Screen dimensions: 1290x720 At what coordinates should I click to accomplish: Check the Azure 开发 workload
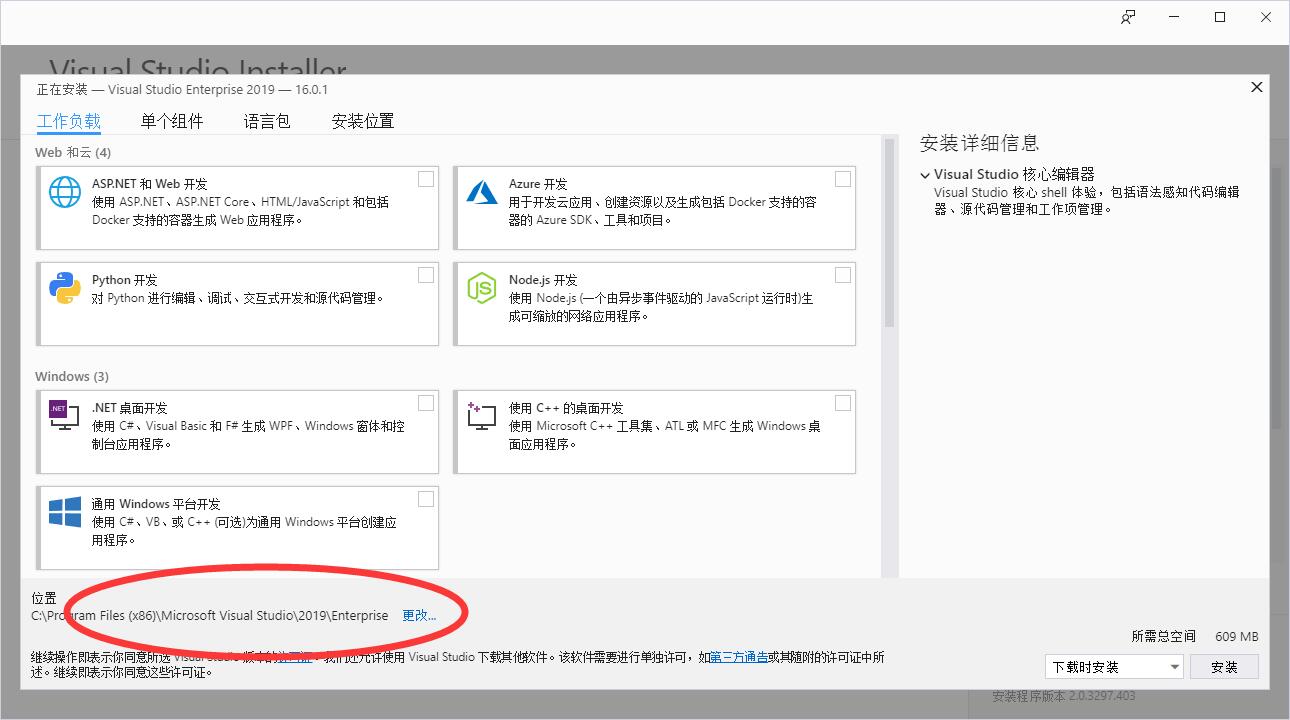[x=843, y=179]
